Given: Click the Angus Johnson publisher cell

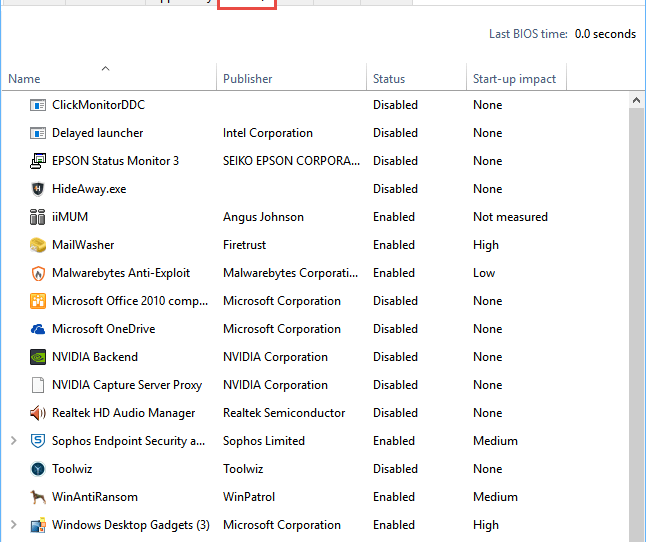Looking at the screenshot, I should (x=263, y=217).
